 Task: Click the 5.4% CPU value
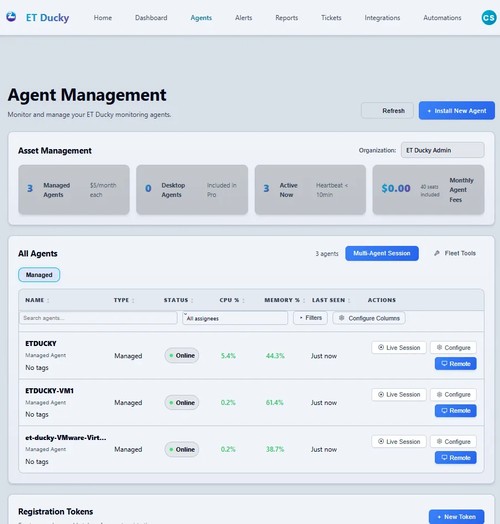click(x=228, y=356)
